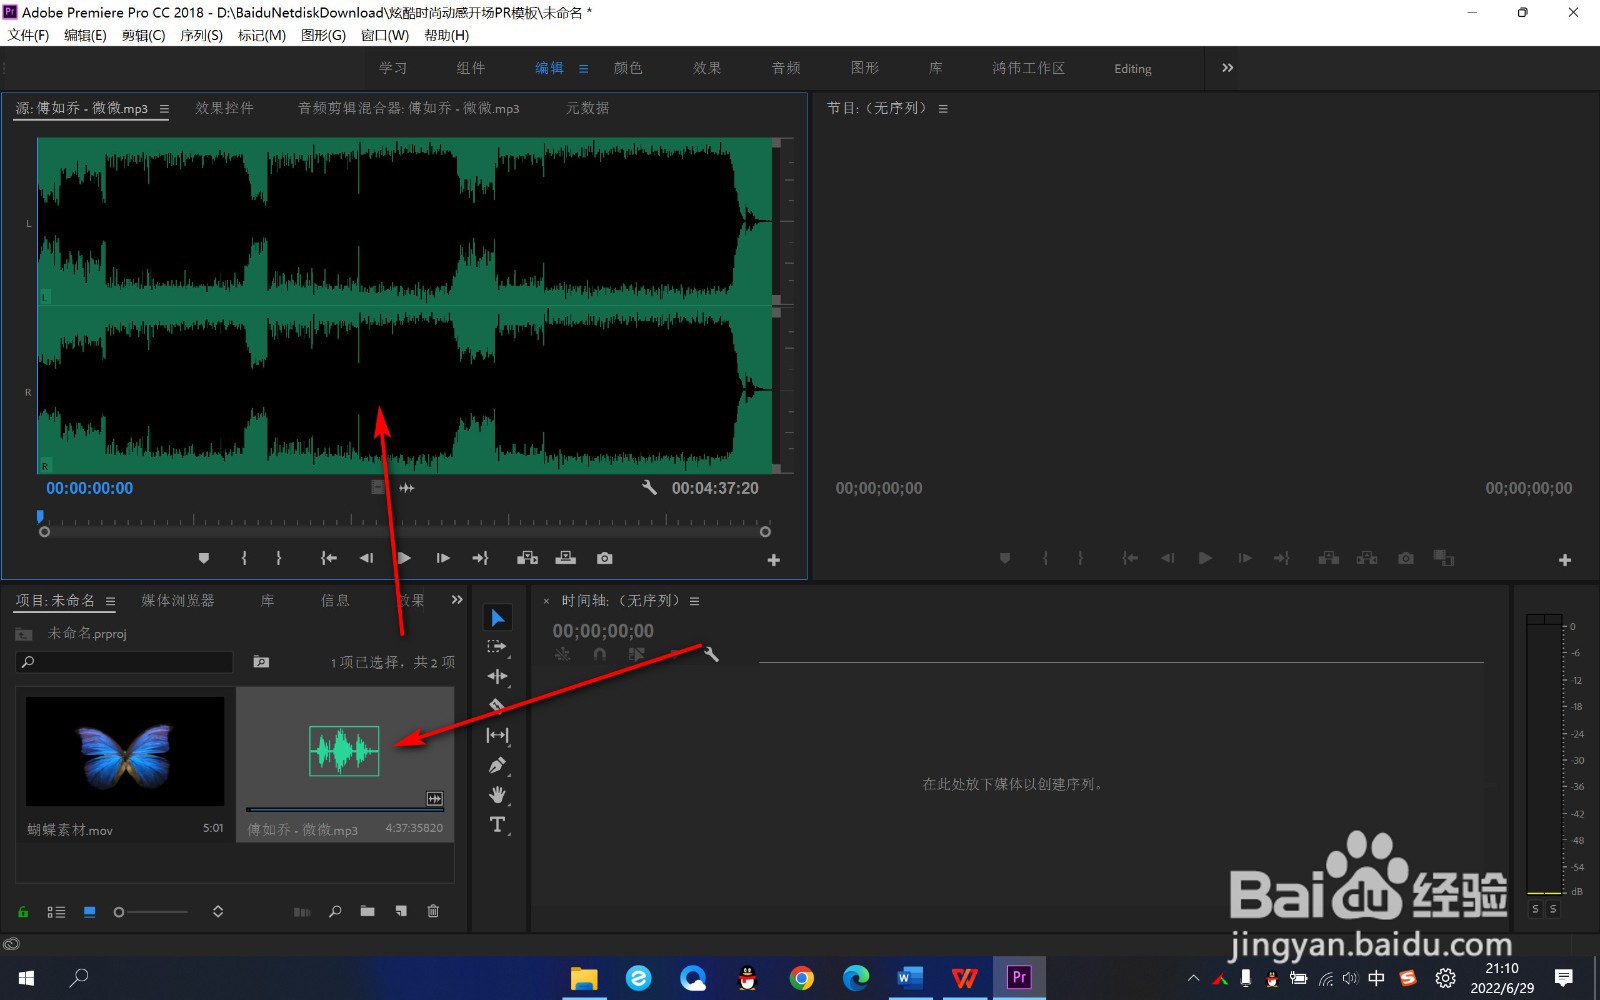Select the Track Select Forward tool
1600x1000 pixels.
(x=497, y=647)
